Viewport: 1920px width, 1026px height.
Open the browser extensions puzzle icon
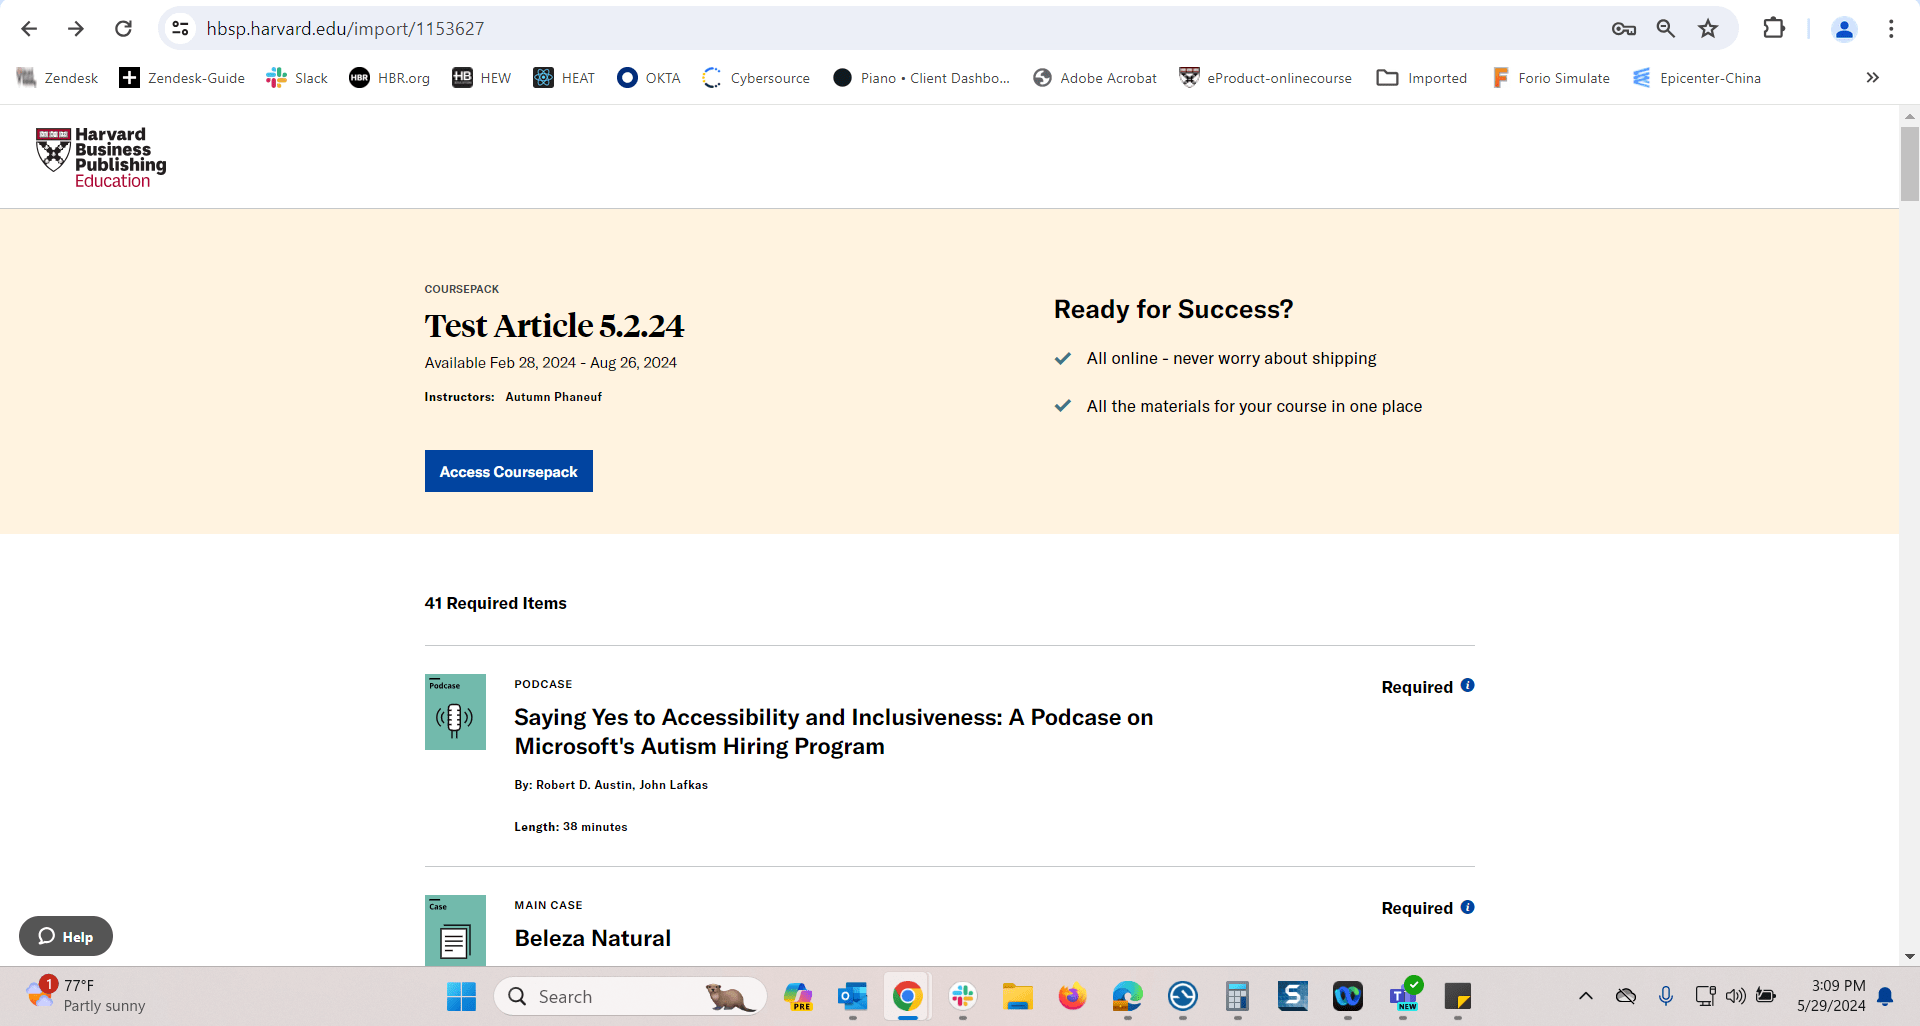tap(1774, 28)
